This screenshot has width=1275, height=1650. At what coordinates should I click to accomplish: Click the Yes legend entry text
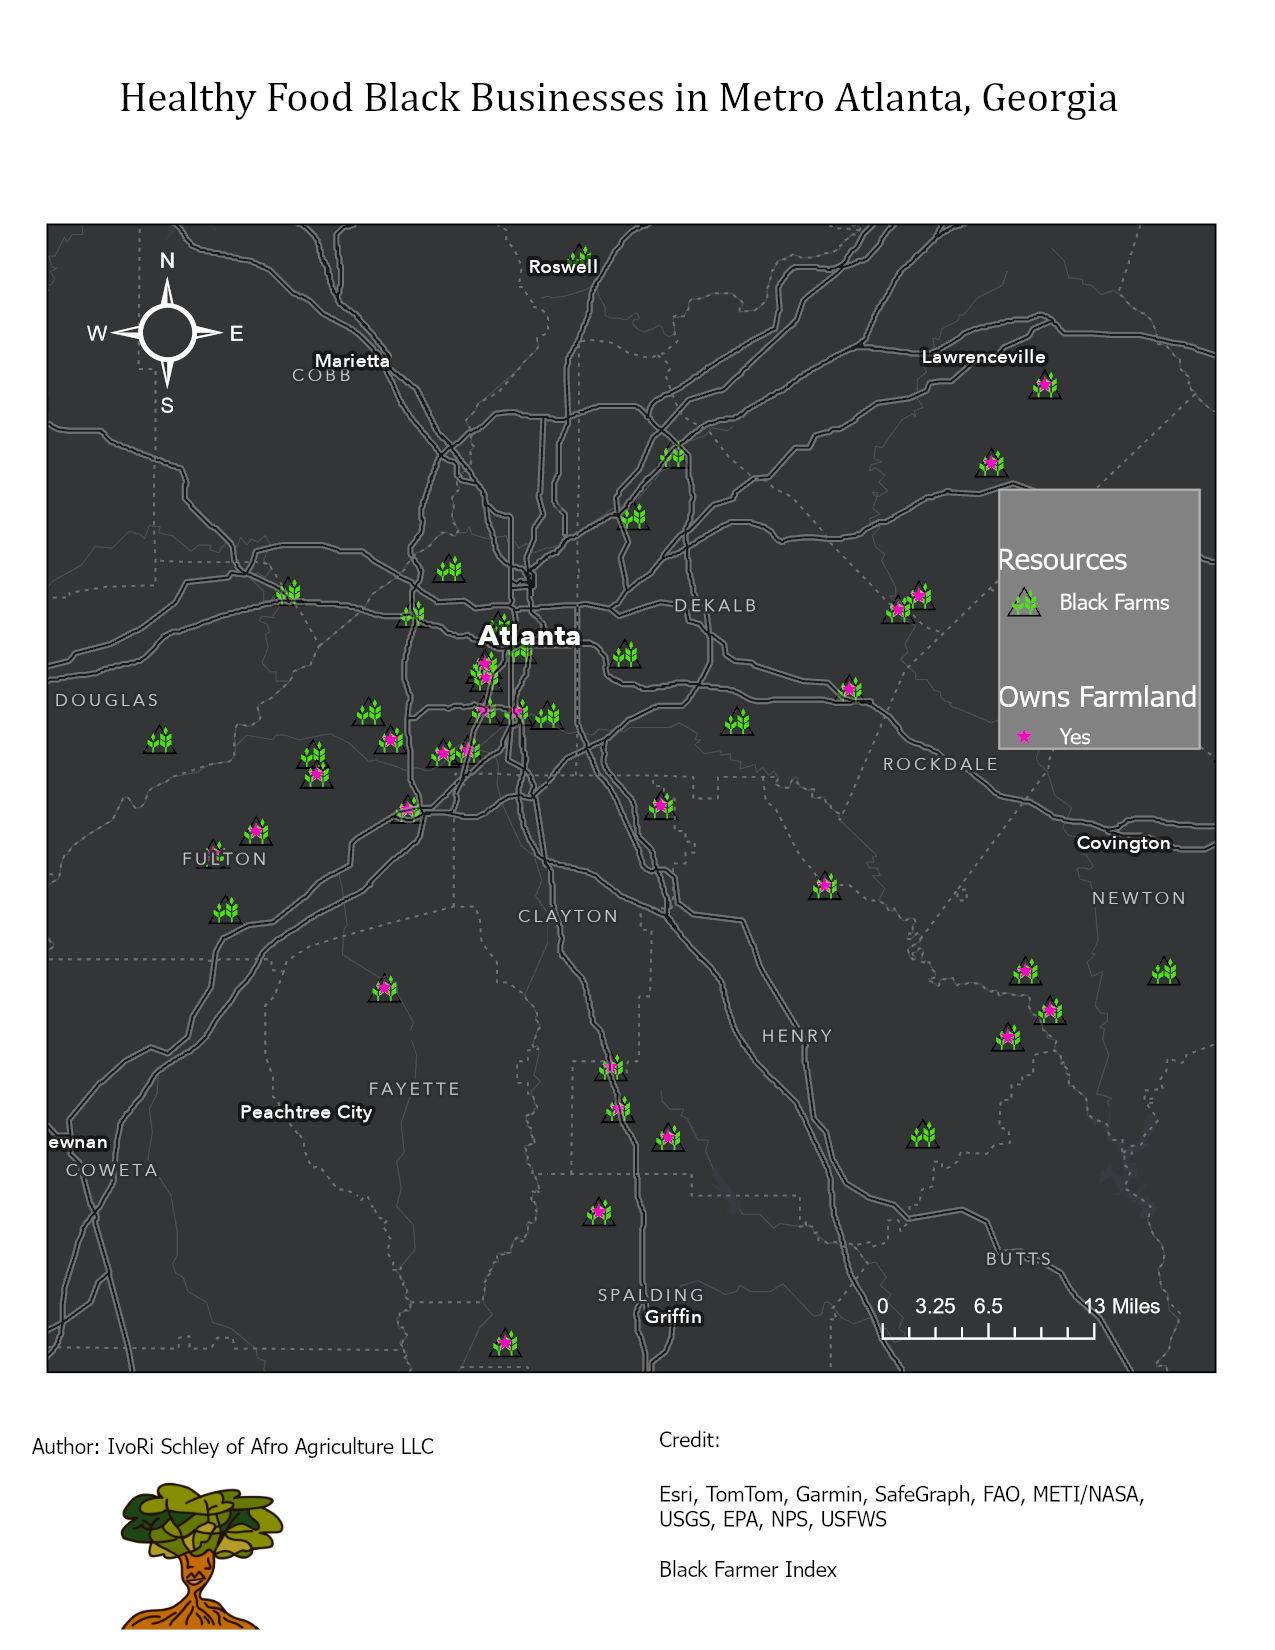1075,737
